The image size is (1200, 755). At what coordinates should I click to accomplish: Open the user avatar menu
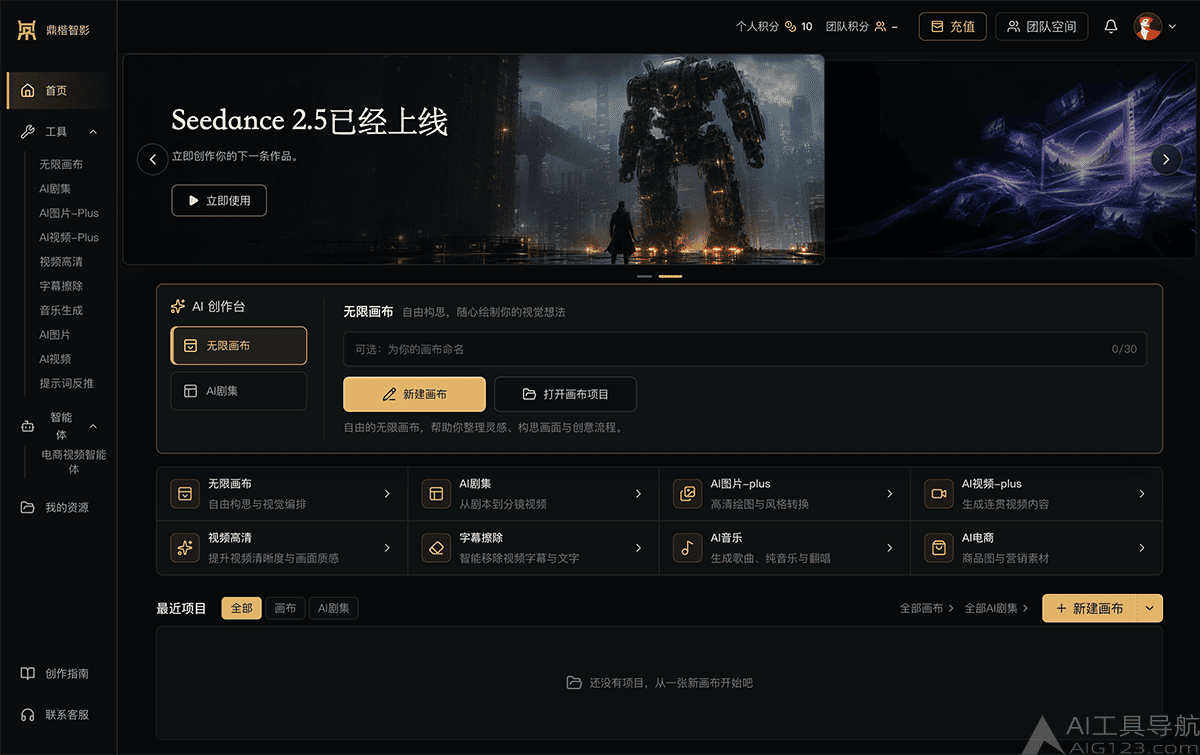tap(1147, 26)
